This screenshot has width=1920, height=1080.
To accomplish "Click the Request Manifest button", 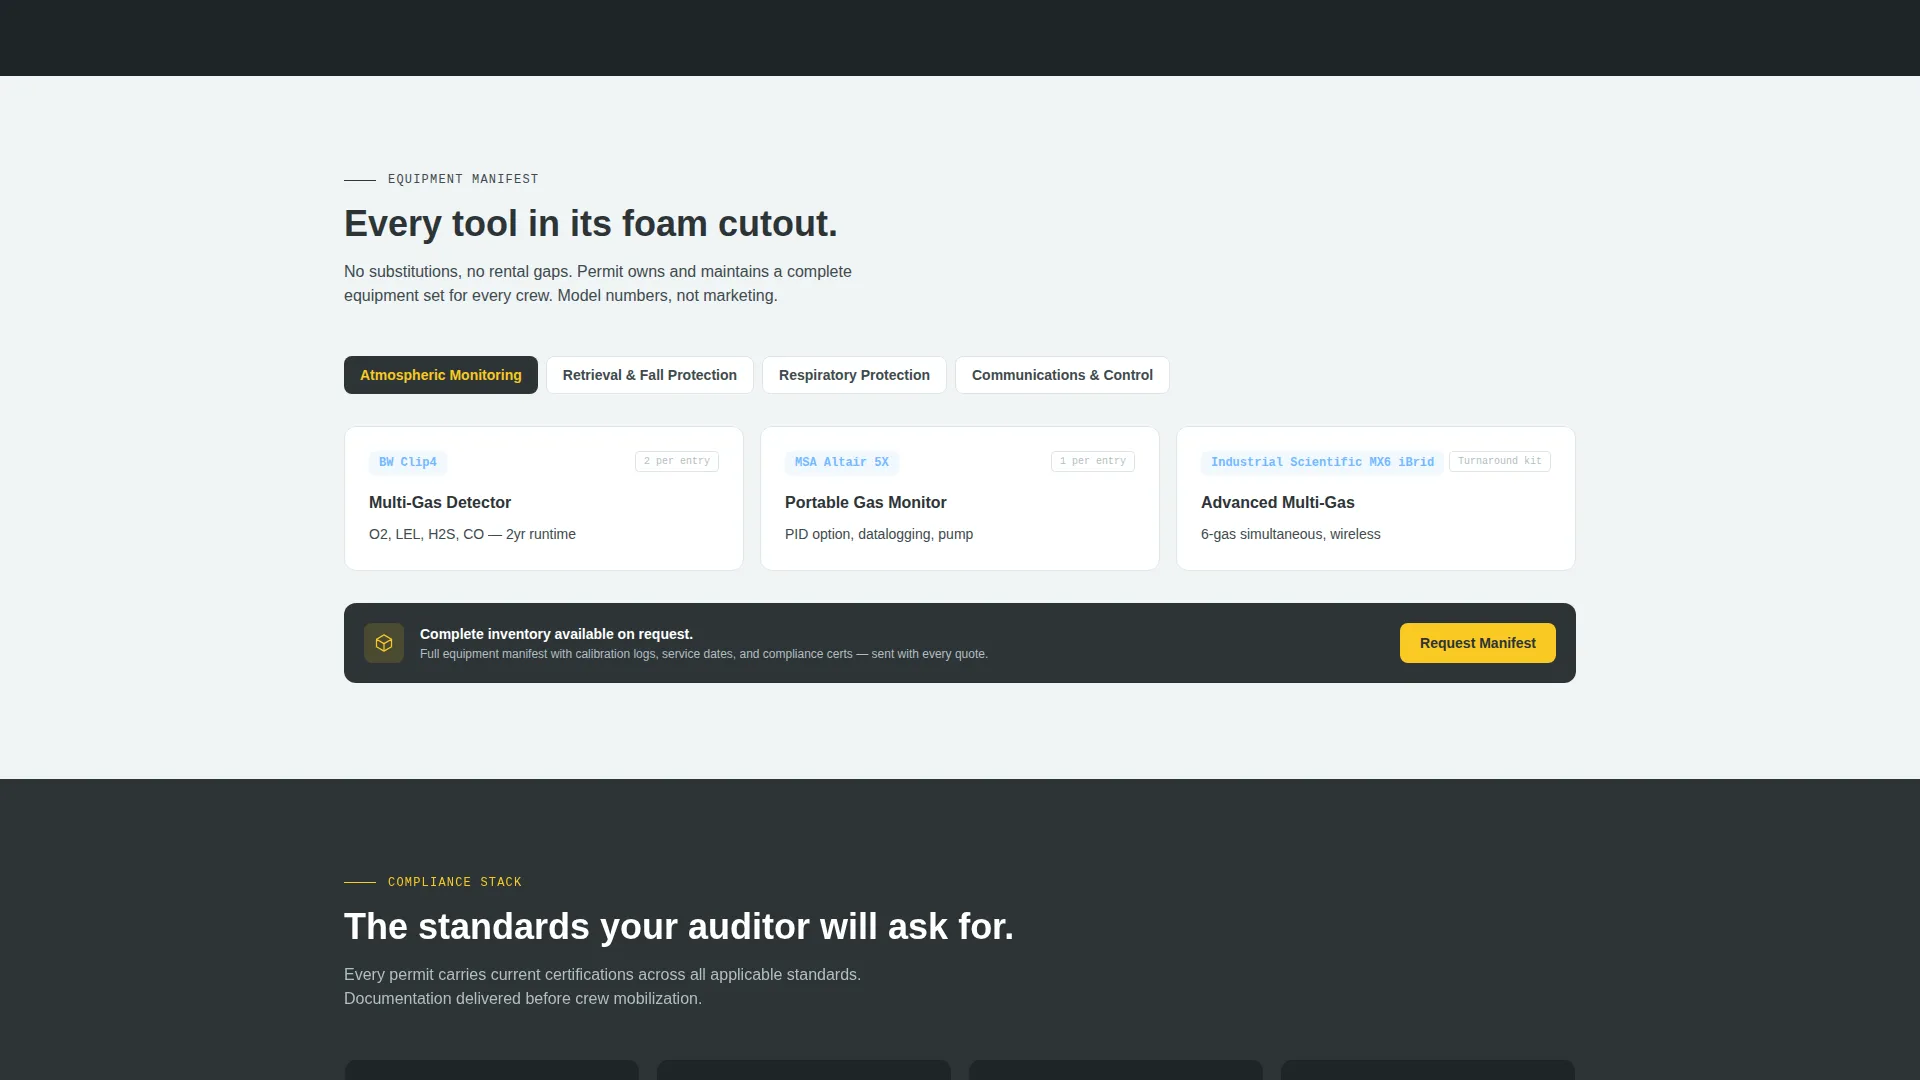I will pyautogui.click(x=1478, y=643).
